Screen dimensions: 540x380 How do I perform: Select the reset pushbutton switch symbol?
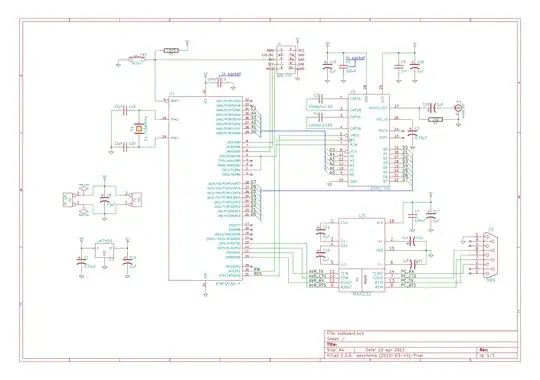coord(137,59)
